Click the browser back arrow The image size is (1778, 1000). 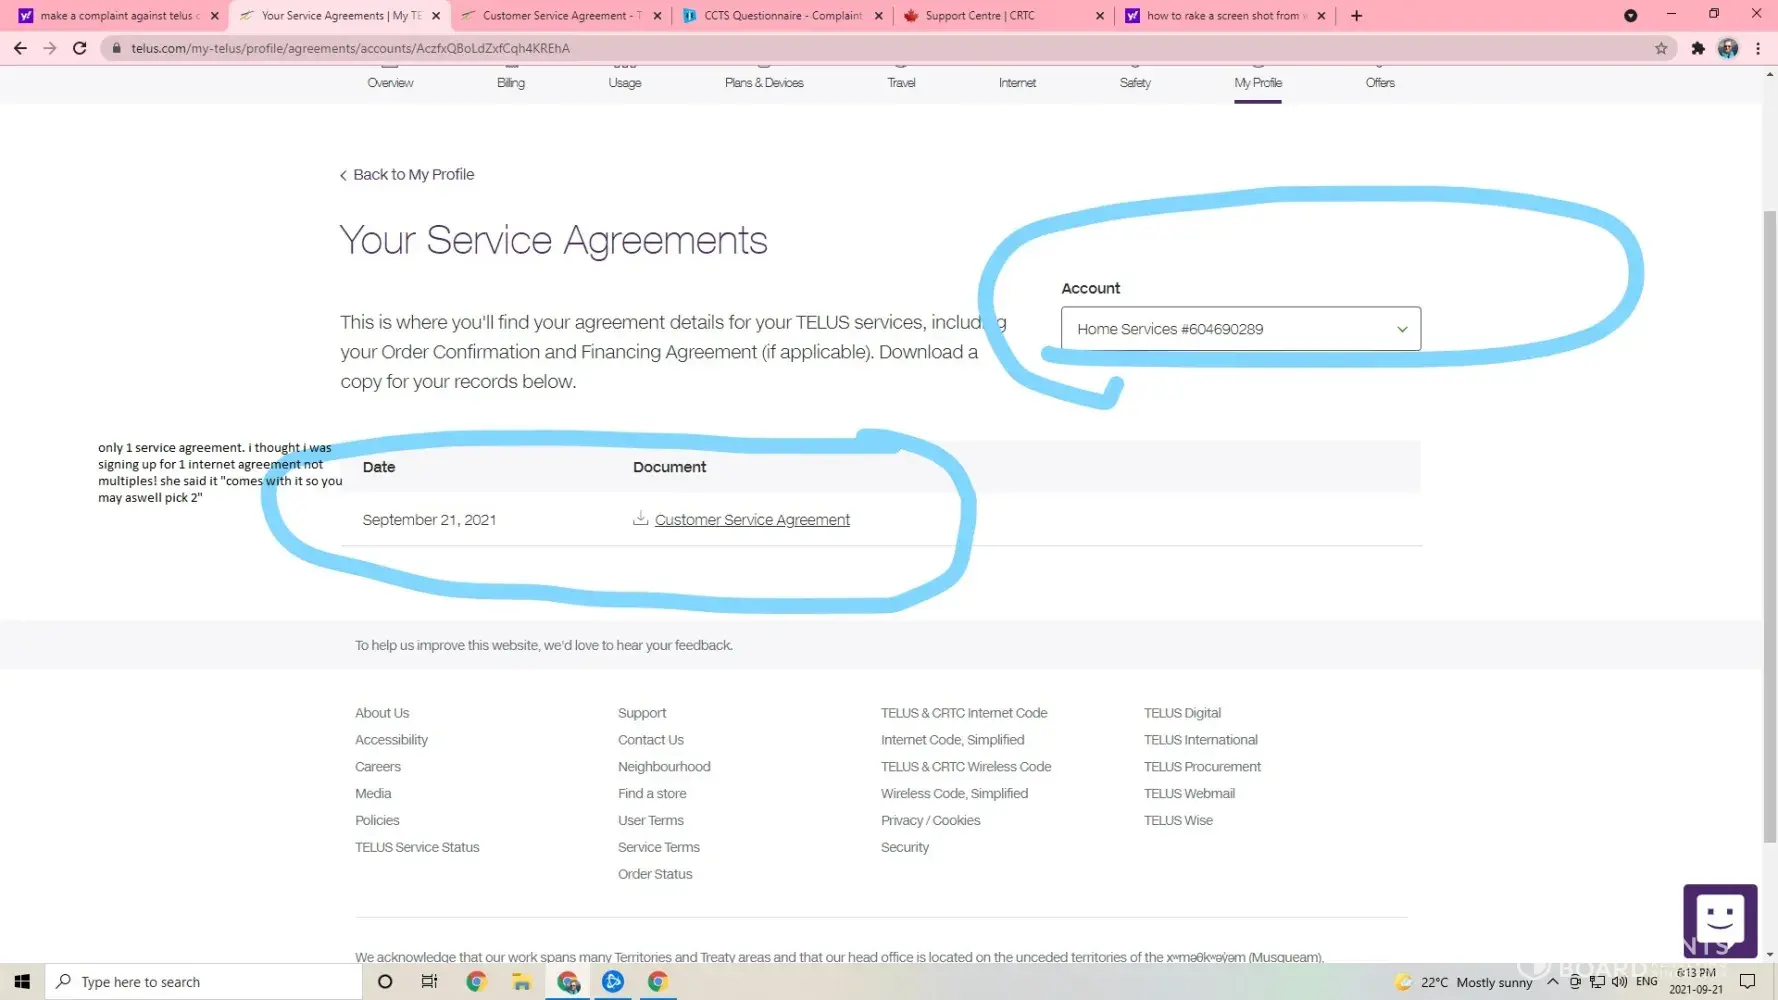click(20, 48)
